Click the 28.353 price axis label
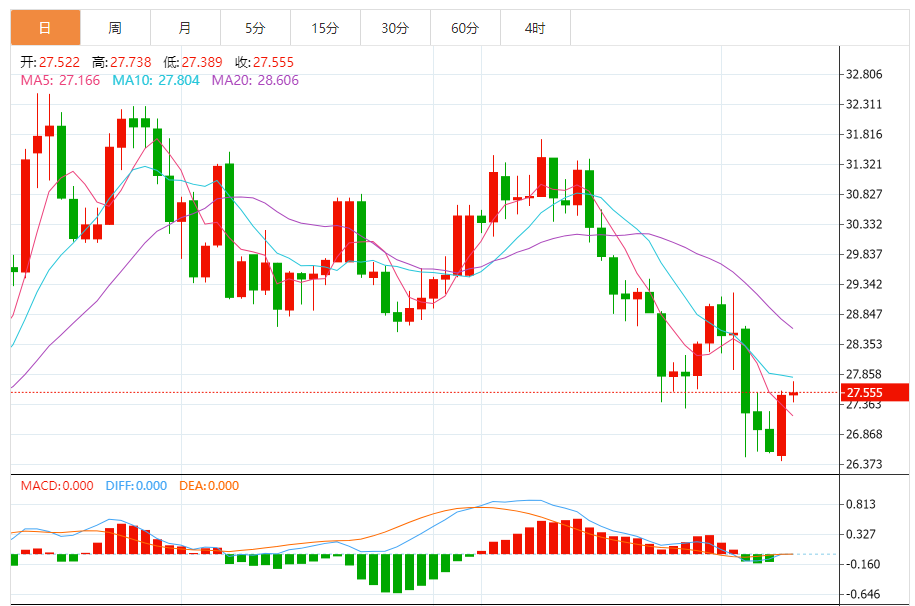Viewport: 915px width, 606px height. click(x=864, y=344)
